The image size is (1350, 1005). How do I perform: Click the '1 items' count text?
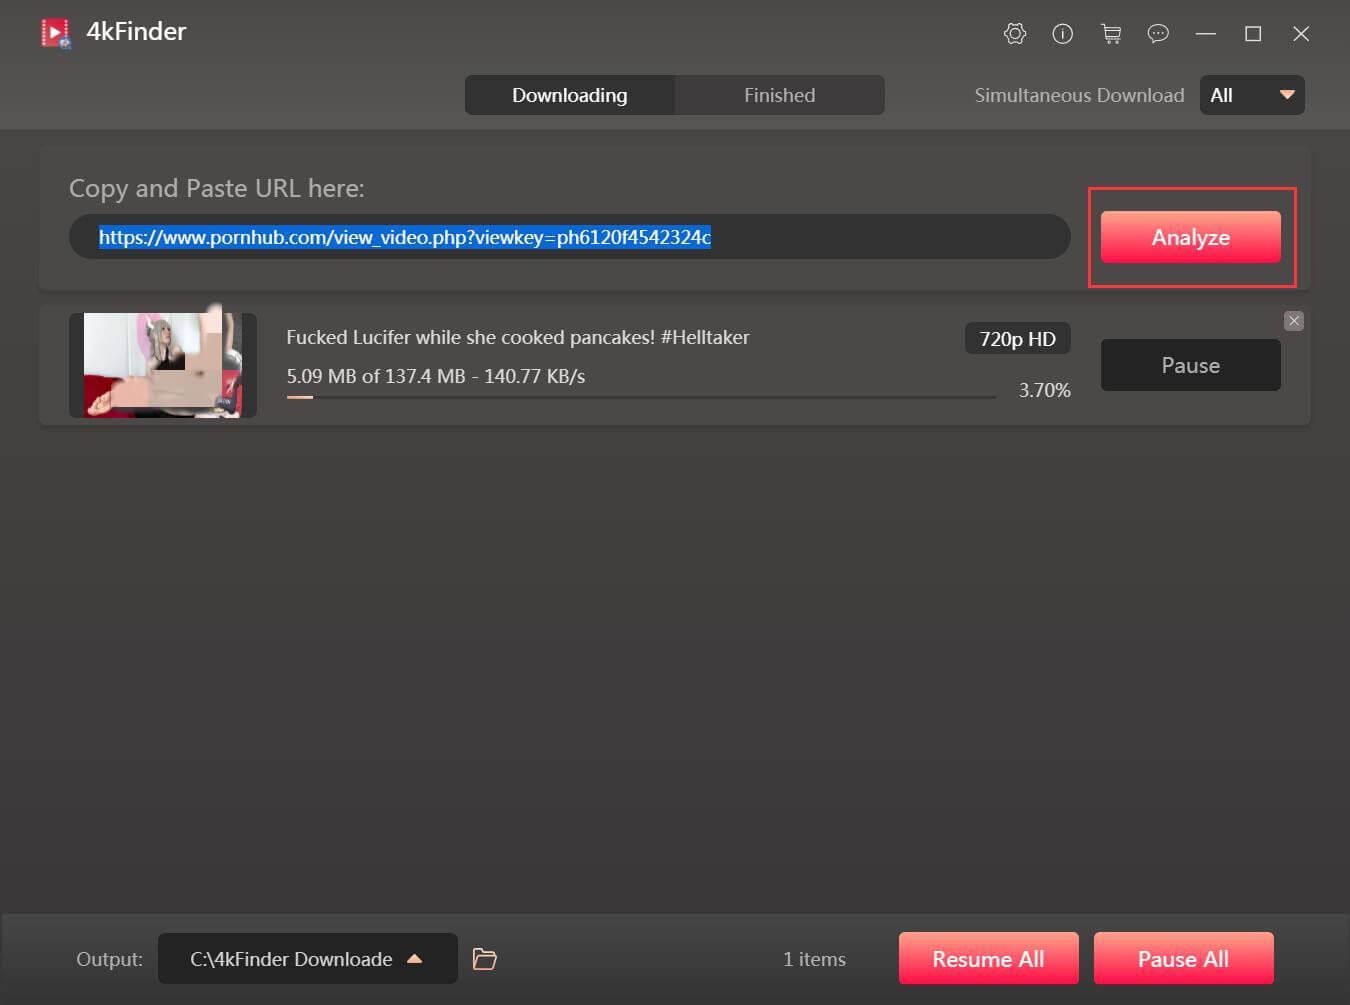tap(815, 959)
